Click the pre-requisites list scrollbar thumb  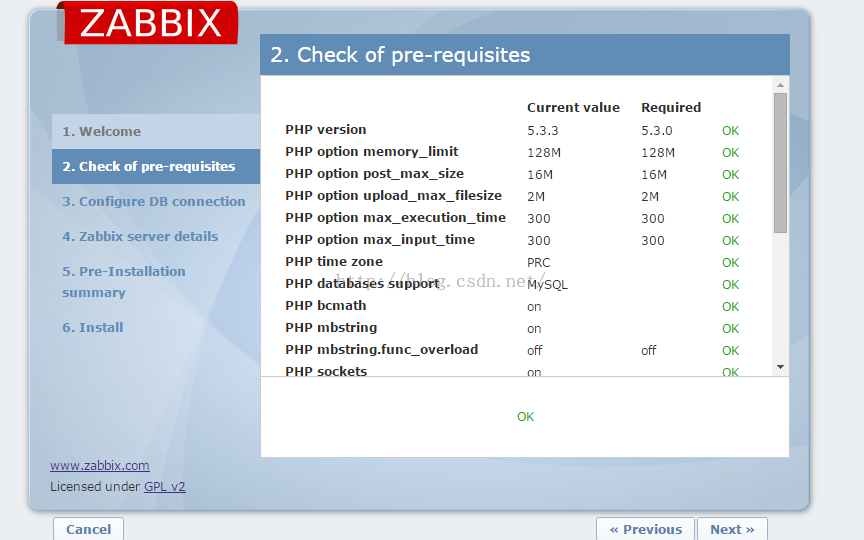click(780, 163)
